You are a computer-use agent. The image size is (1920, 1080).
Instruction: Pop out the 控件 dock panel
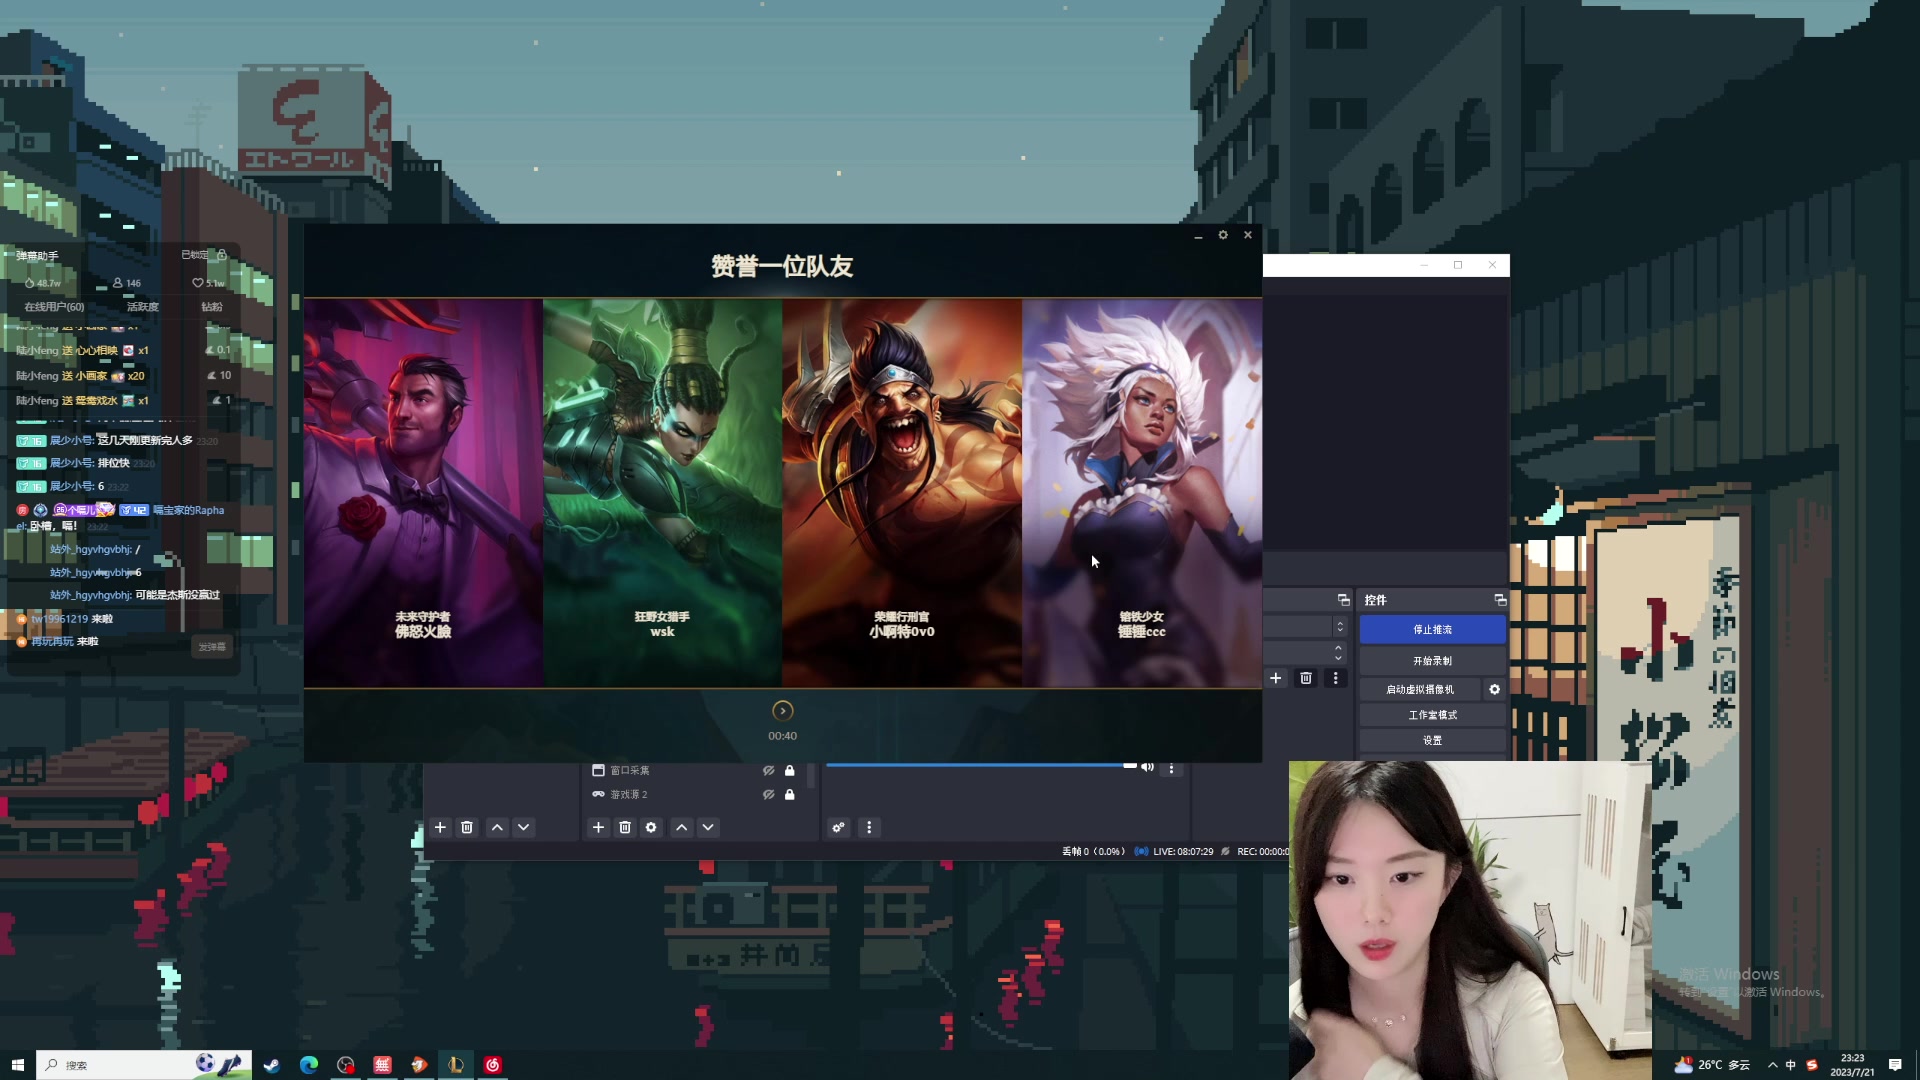pyautogui.click(x=1500, y=600)
